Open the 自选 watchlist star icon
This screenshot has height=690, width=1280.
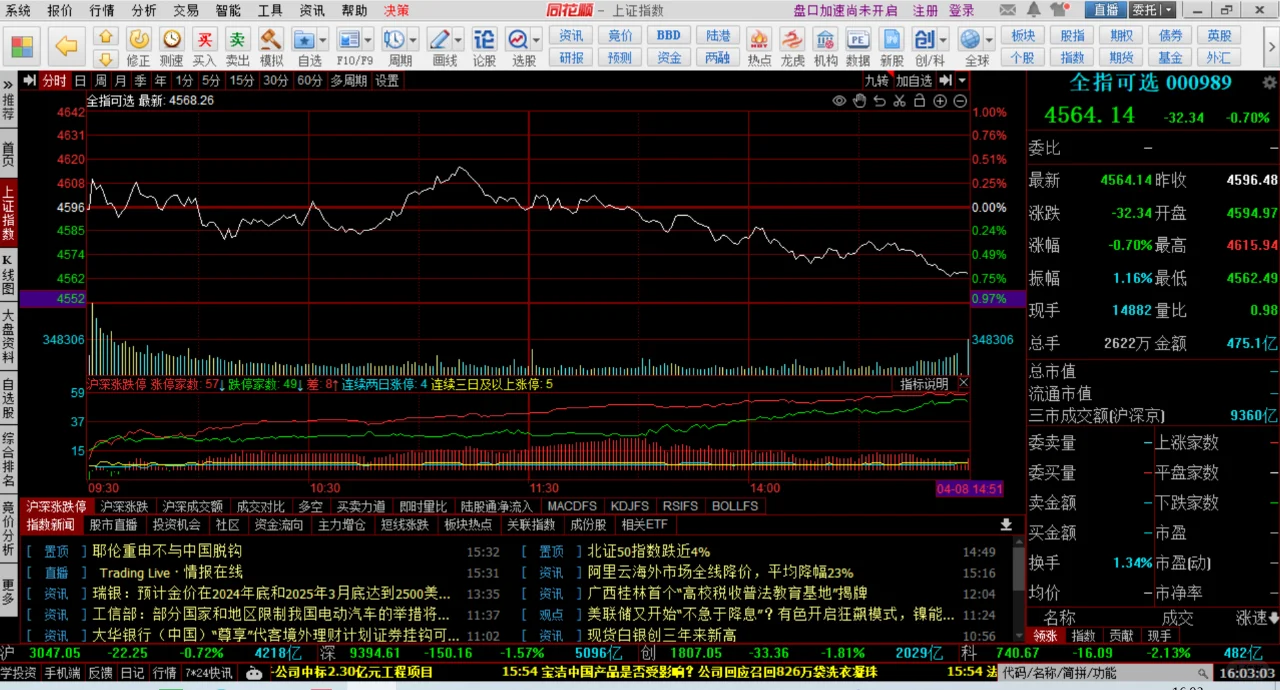tap(305, 40)
